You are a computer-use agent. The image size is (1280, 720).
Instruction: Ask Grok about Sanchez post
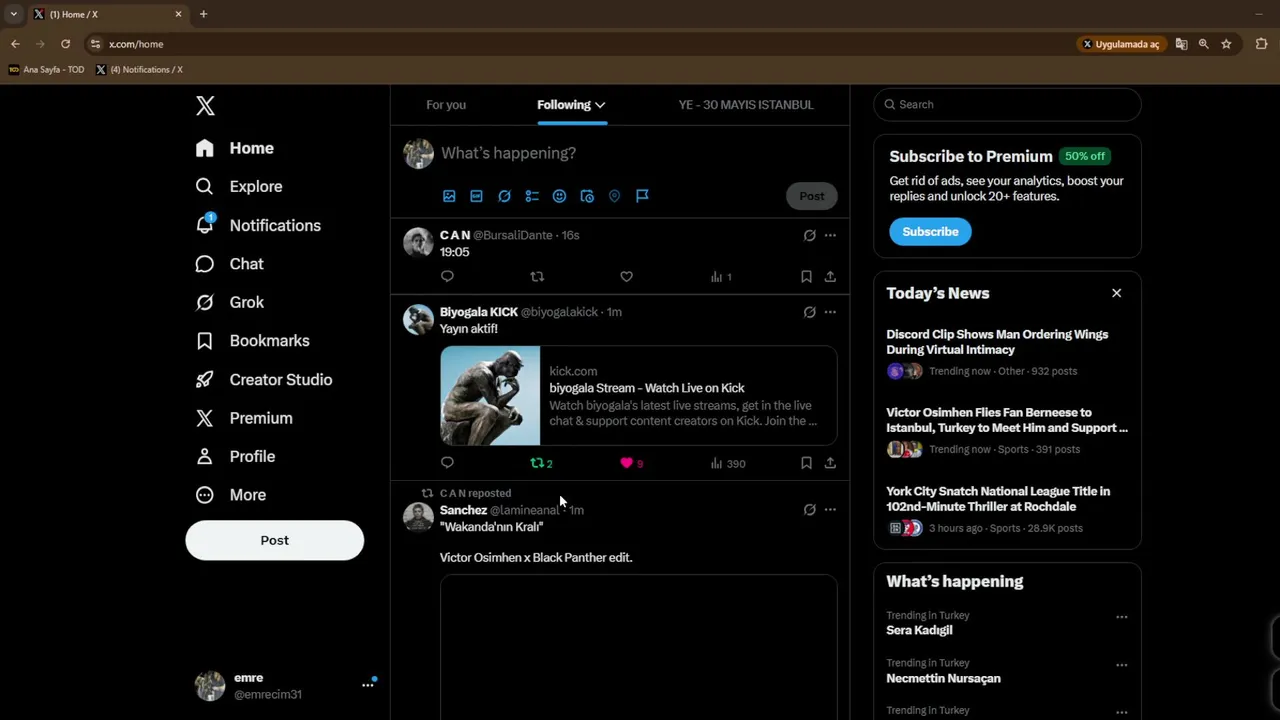pyautogui.click(x=809, y=510)
